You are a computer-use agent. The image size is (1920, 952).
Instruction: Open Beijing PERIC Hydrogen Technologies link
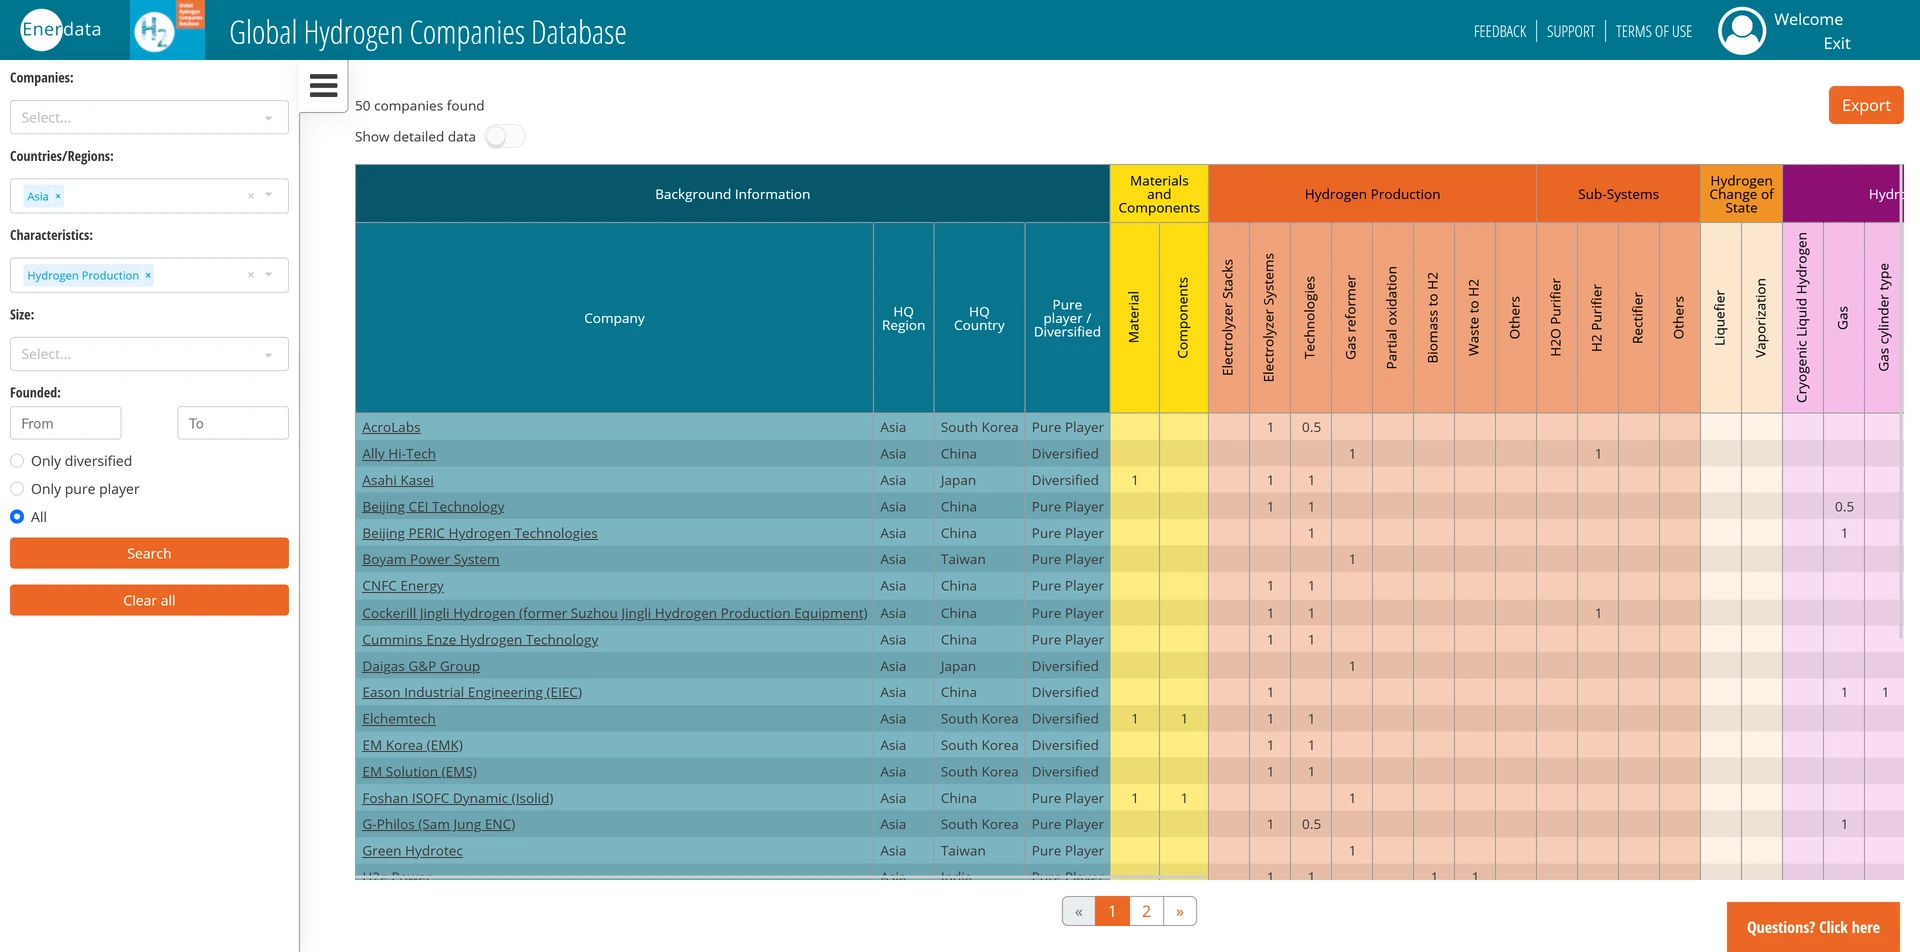click(480, 533)
